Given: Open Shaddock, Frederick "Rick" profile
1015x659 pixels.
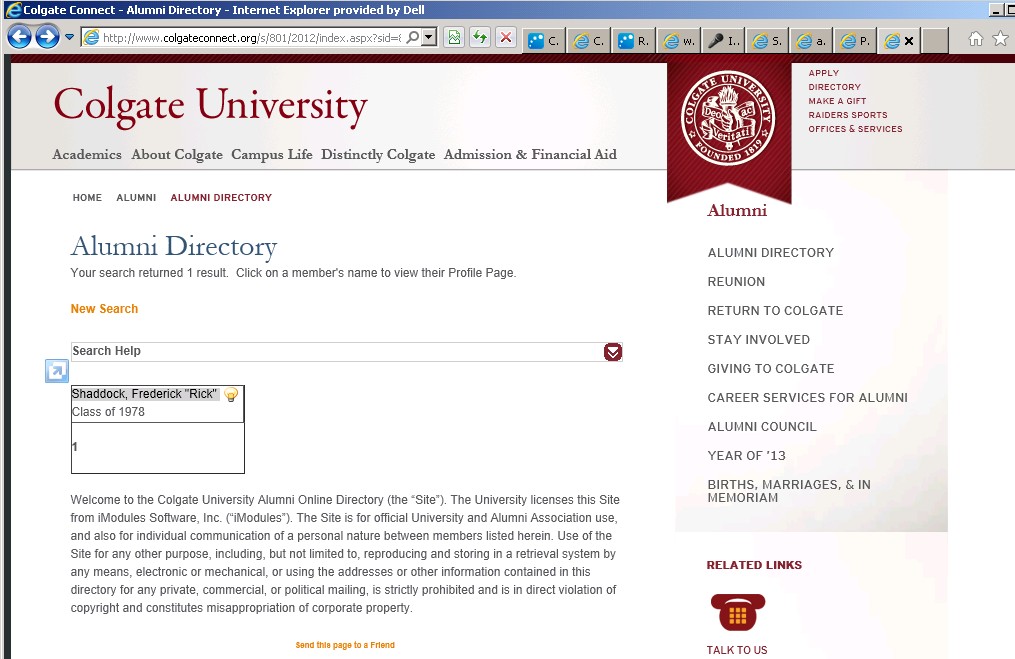Looking at the screenshot, I should pyautogui.click(x=144, y=394).
